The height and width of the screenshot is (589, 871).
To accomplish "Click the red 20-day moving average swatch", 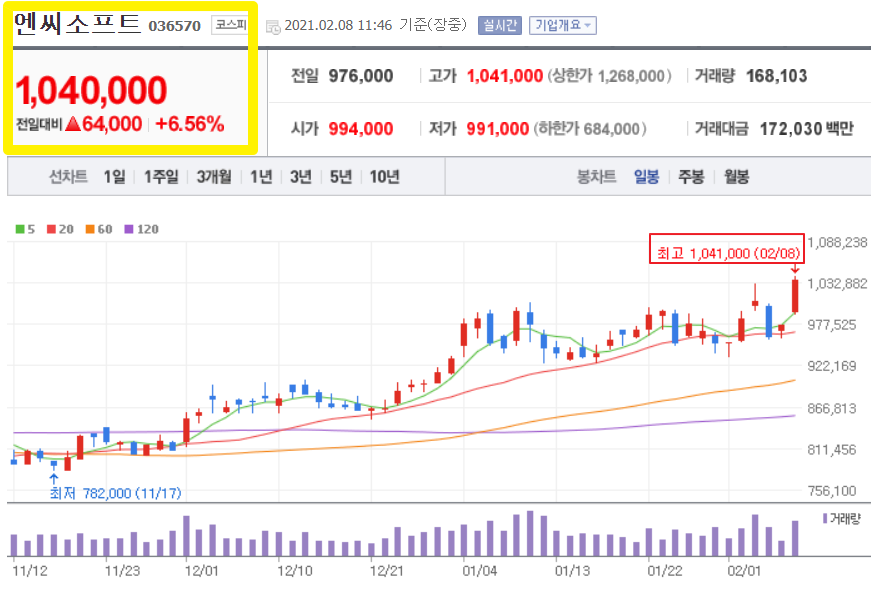I will pyautogui.click(x=52, y=229).
